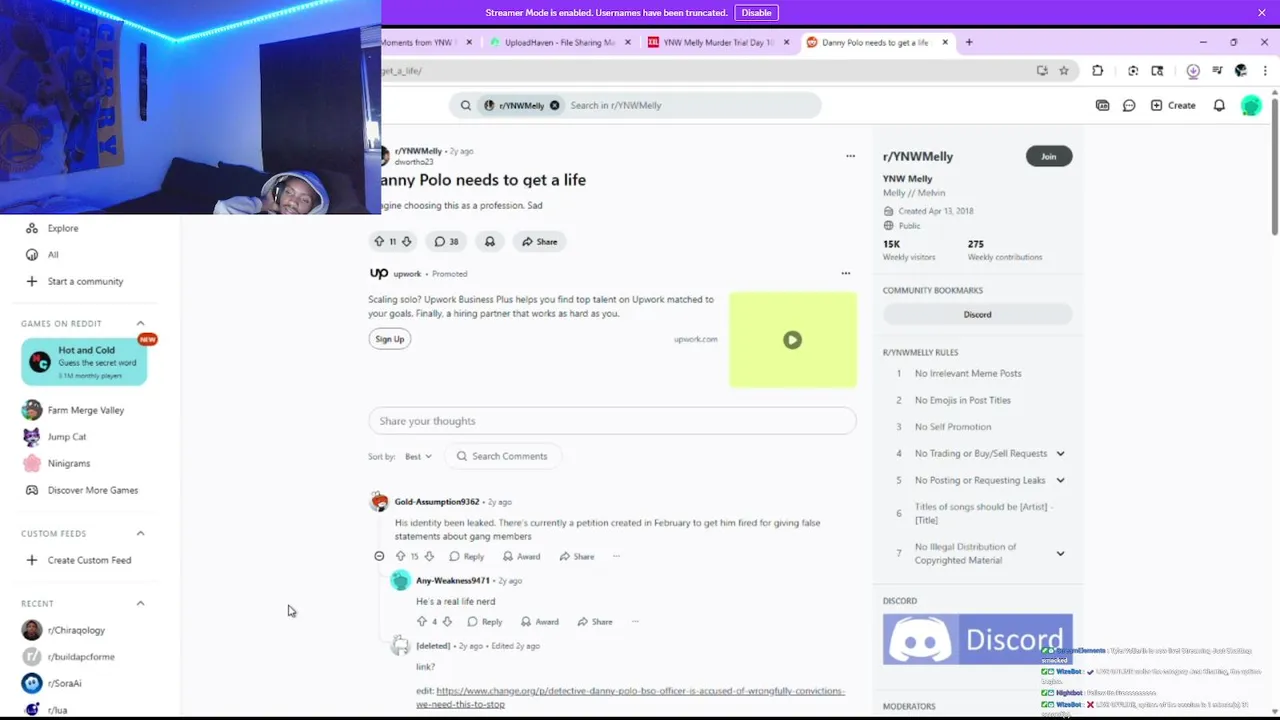Collapse the Recent section

tap(140, 603)
